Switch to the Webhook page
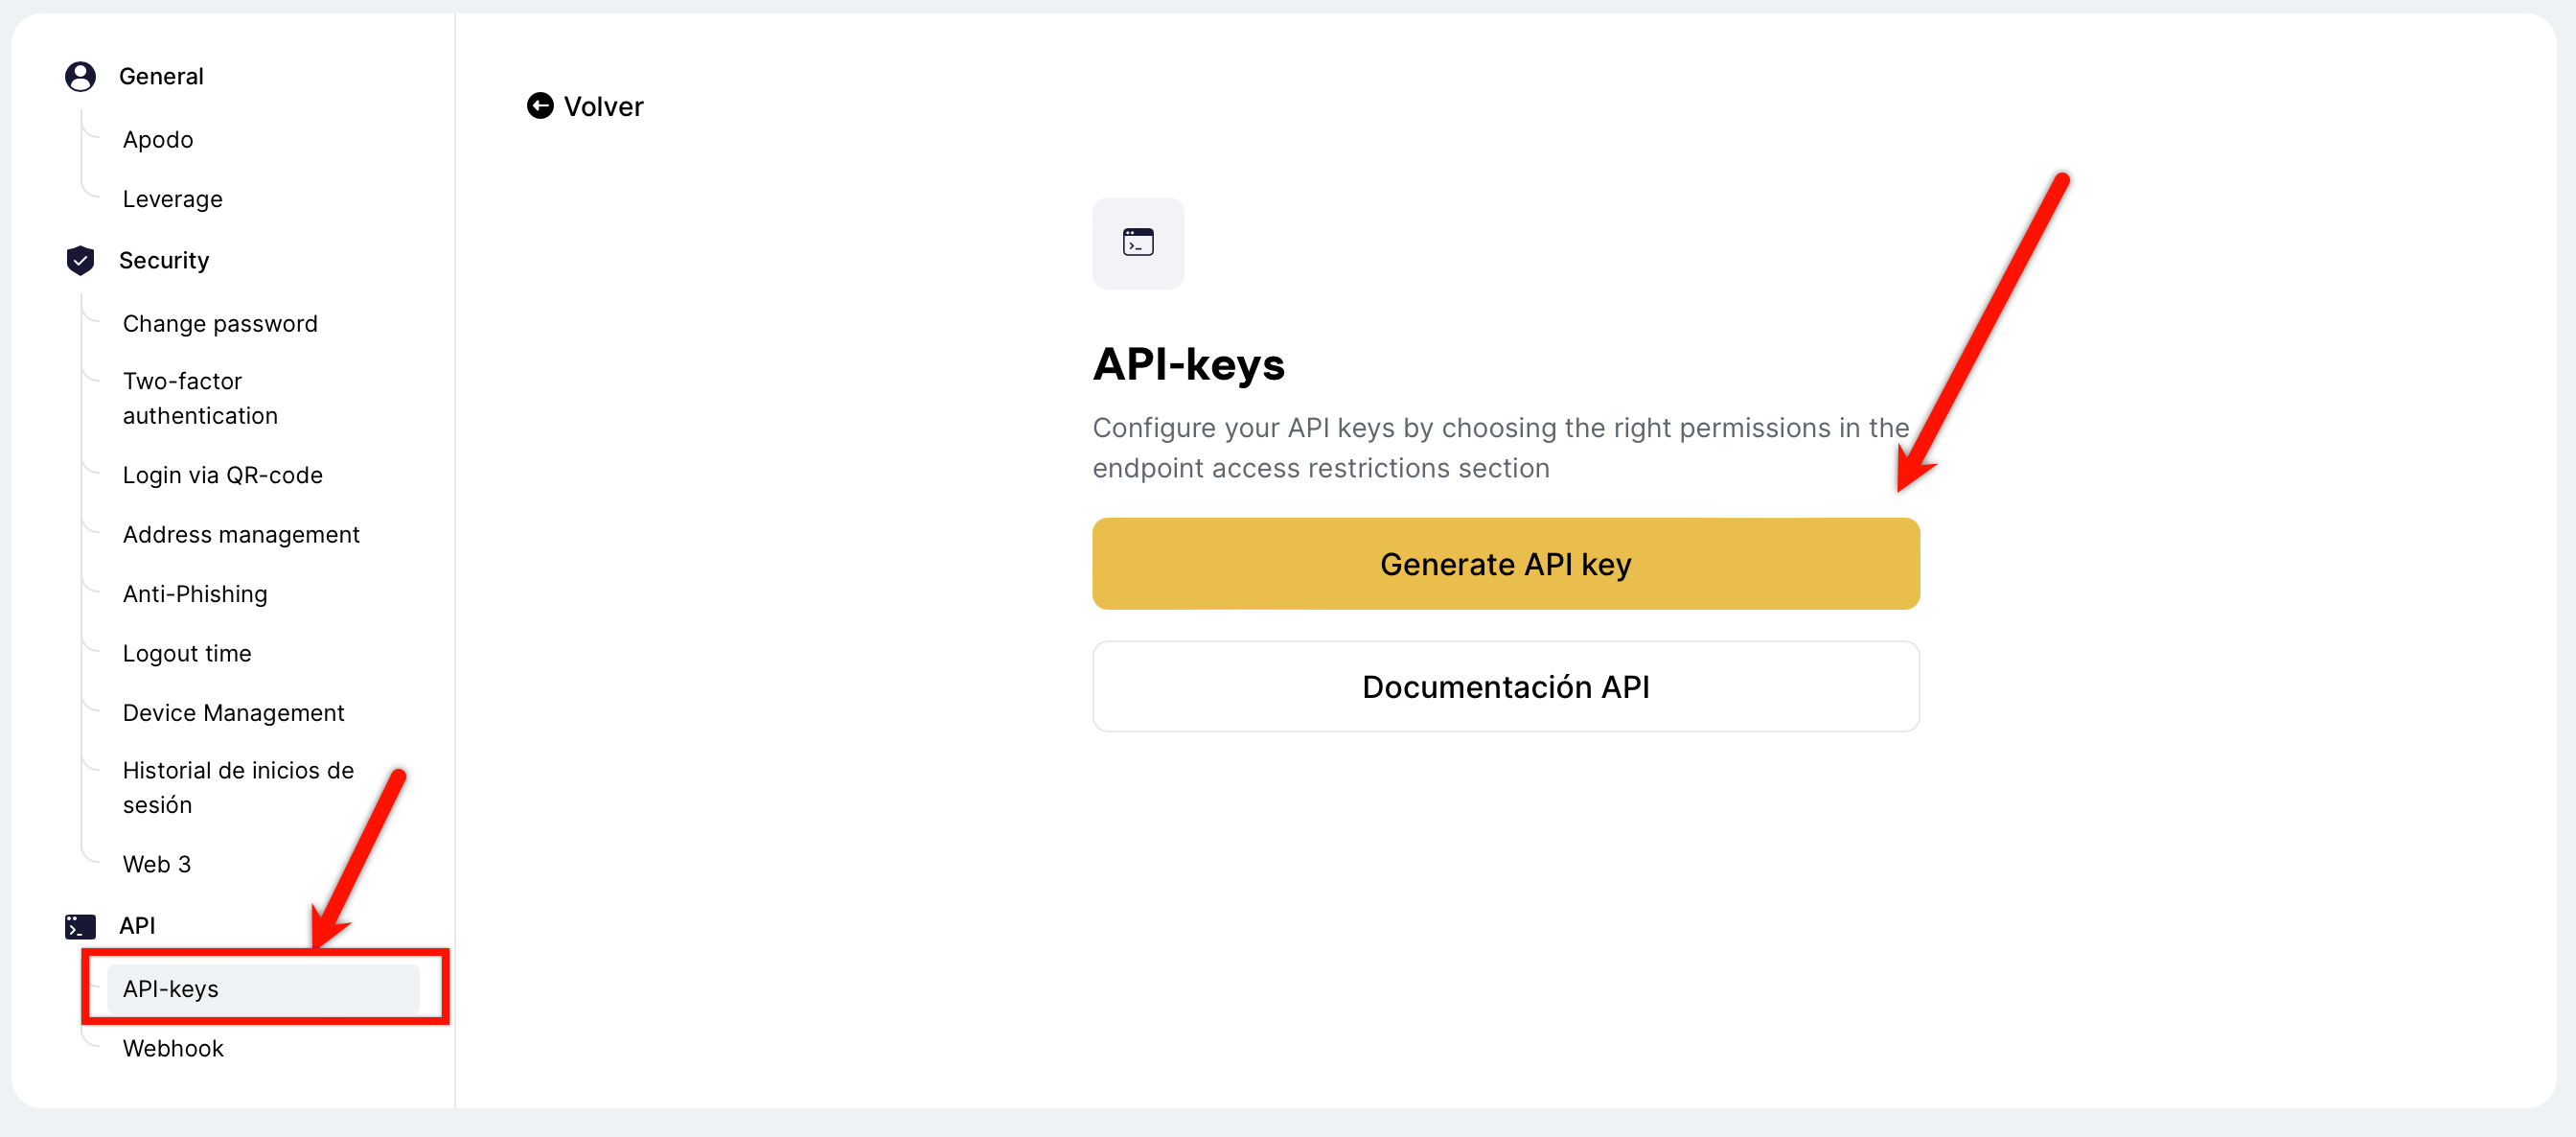This screenshot has width=2576, height=1137. [x=173, y=1048]
